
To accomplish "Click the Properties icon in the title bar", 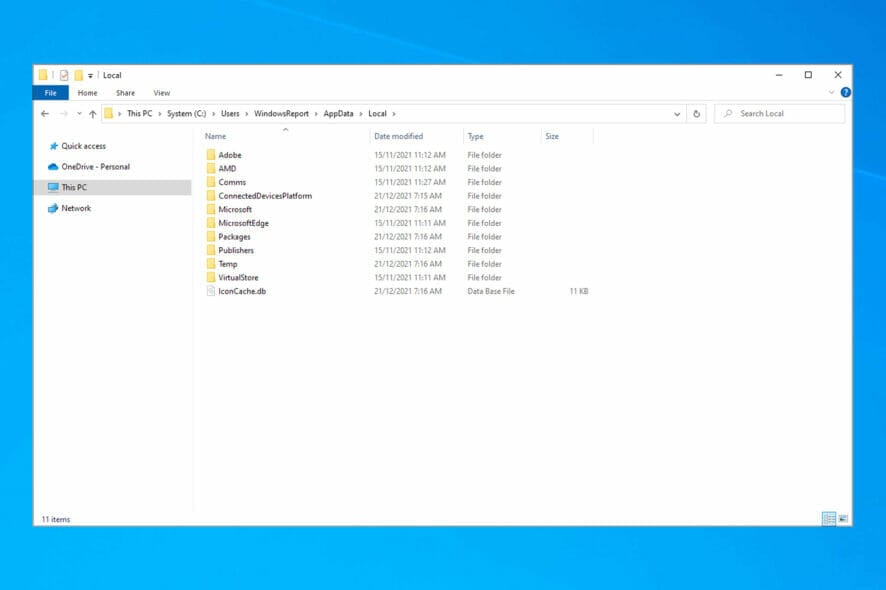I will (64, 75).
